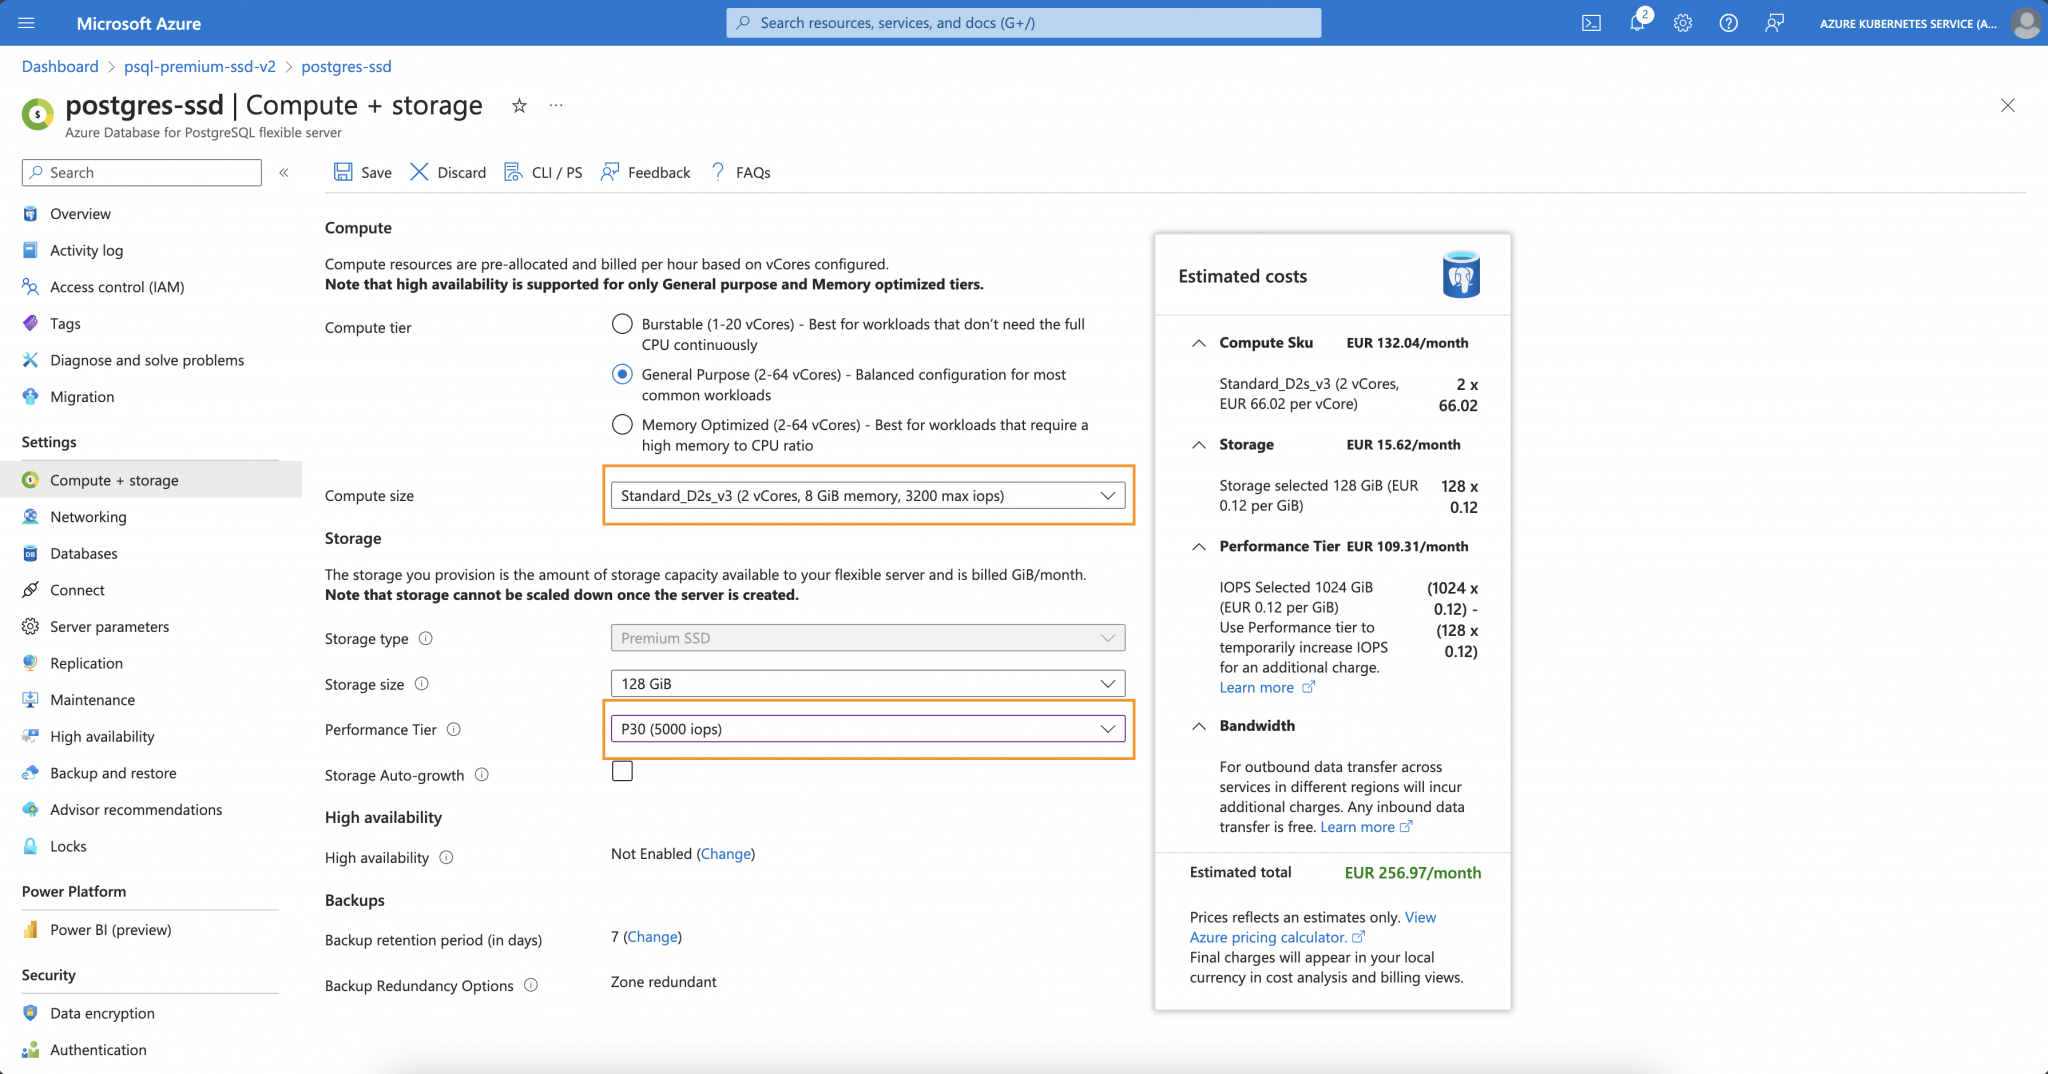Click the resources search bar
This screenshot has height=1074, width=2048.
[x=1024, y=22]
